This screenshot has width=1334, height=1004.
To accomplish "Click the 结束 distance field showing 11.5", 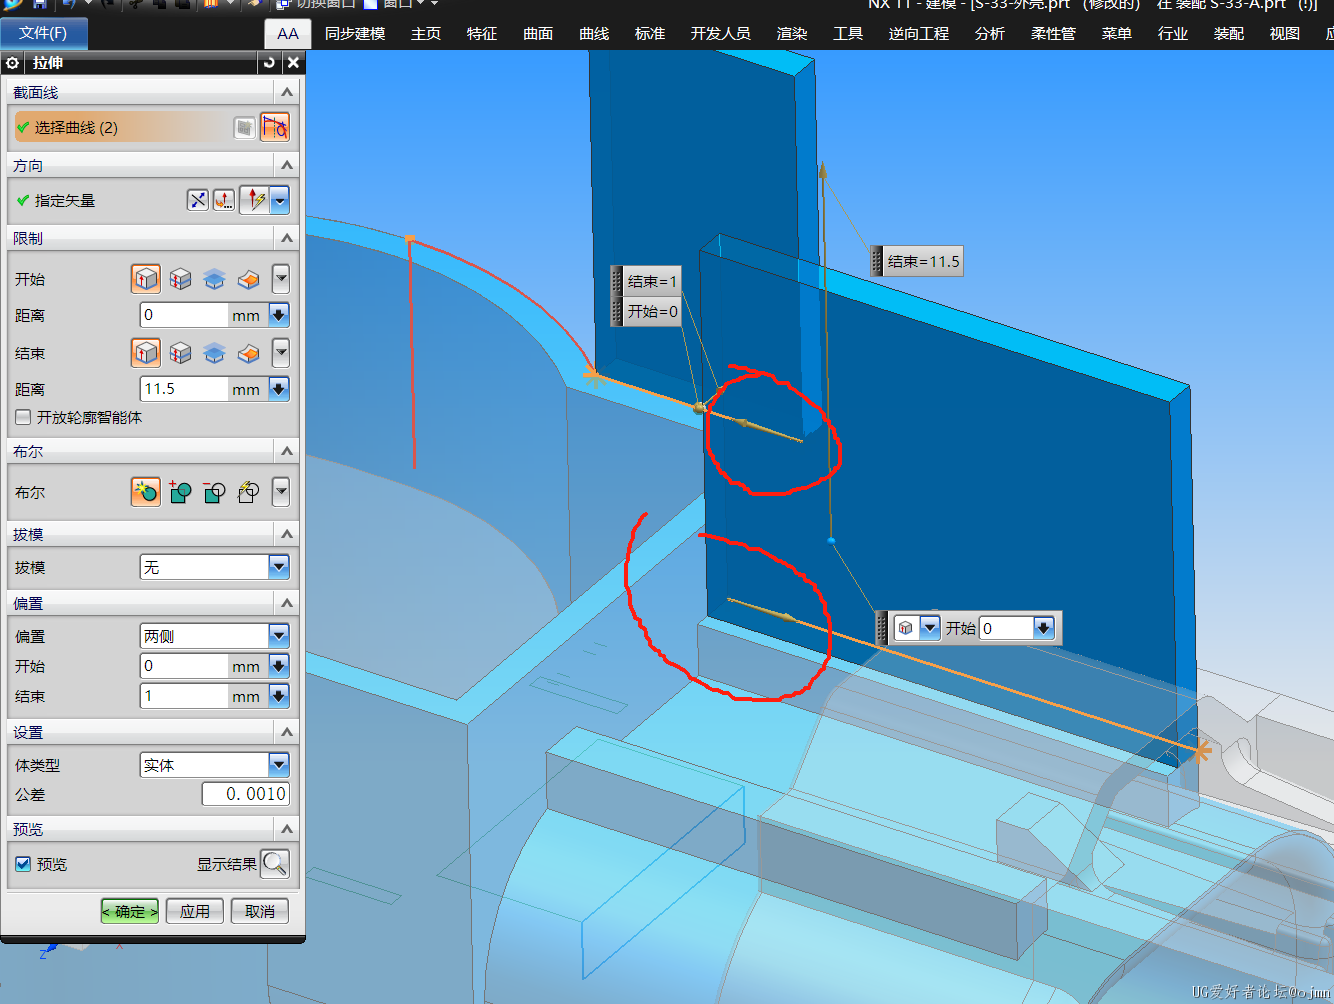I will click(x=184, y=389).
